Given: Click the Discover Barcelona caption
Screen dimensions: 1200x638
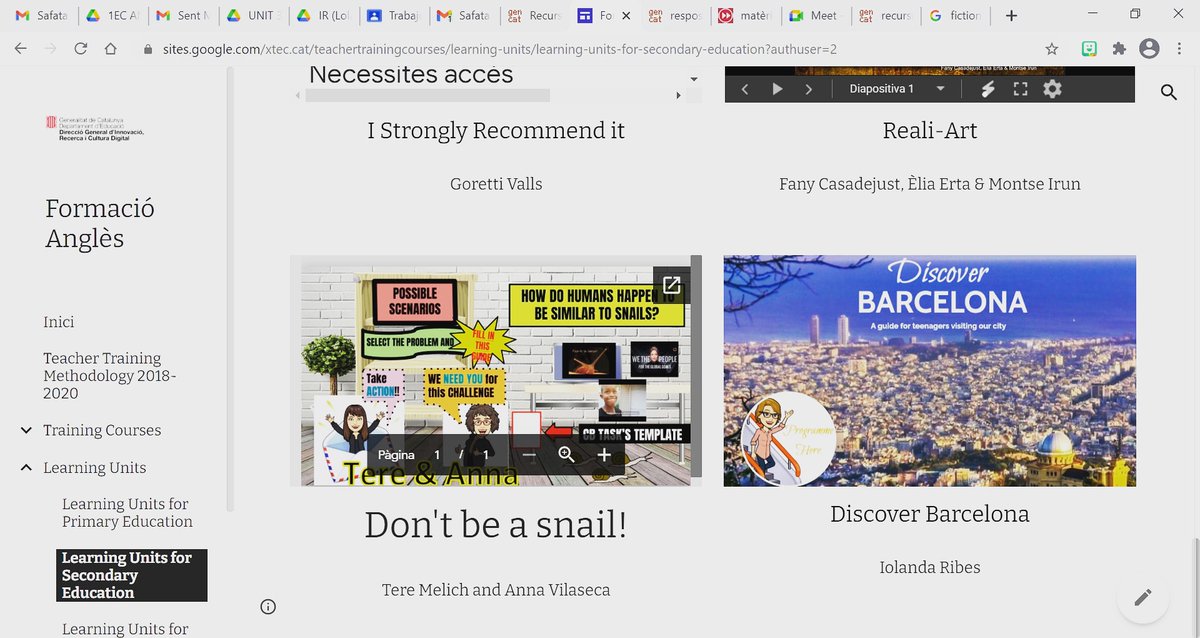Looking at the screenshot, I should (x=930, y=514).
